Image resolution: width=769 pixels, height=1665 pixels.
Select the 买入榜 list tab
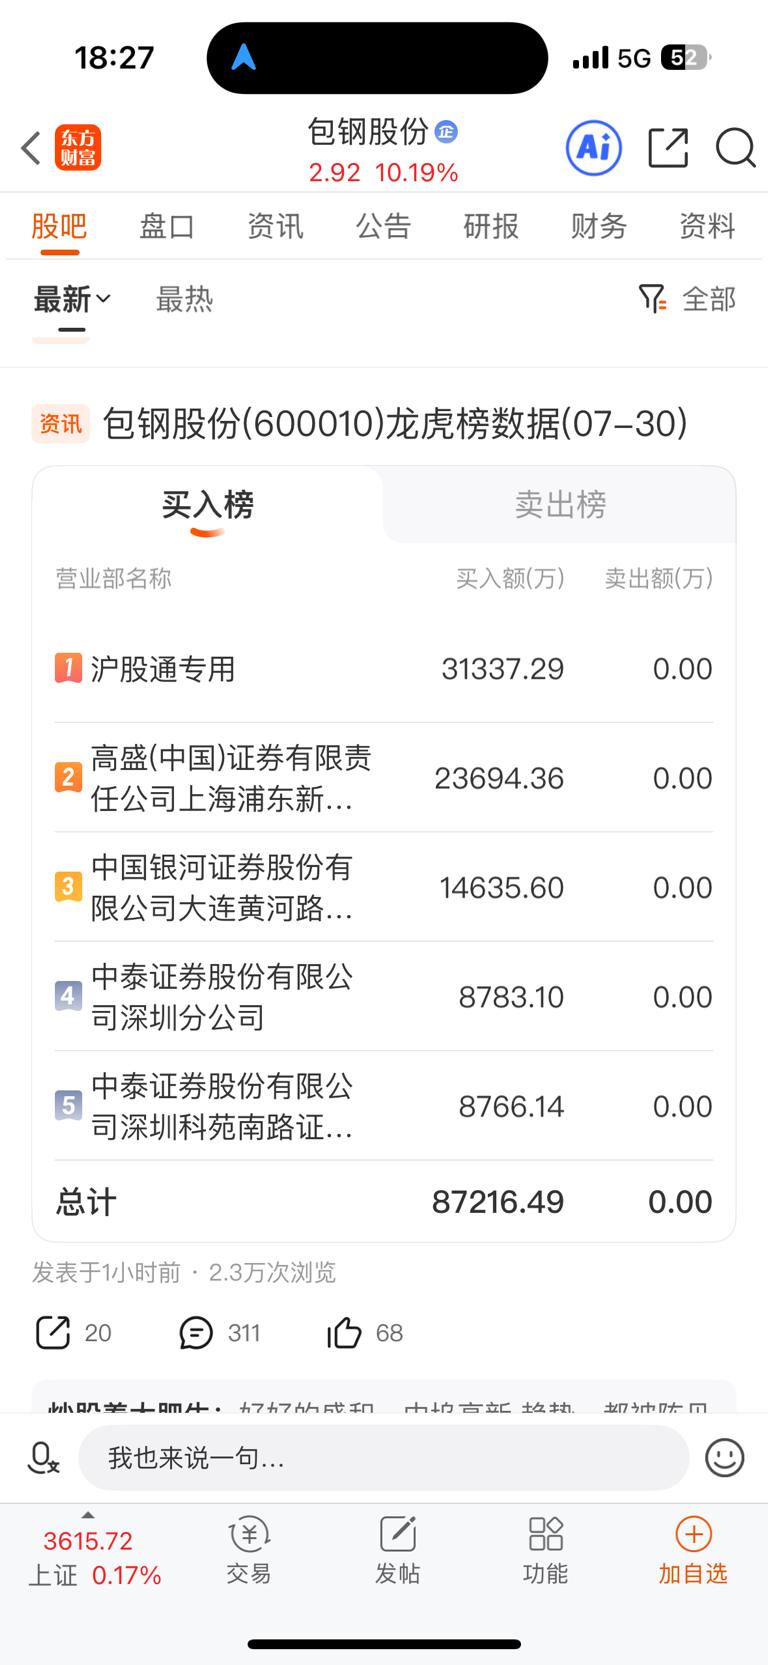point(208,504)
